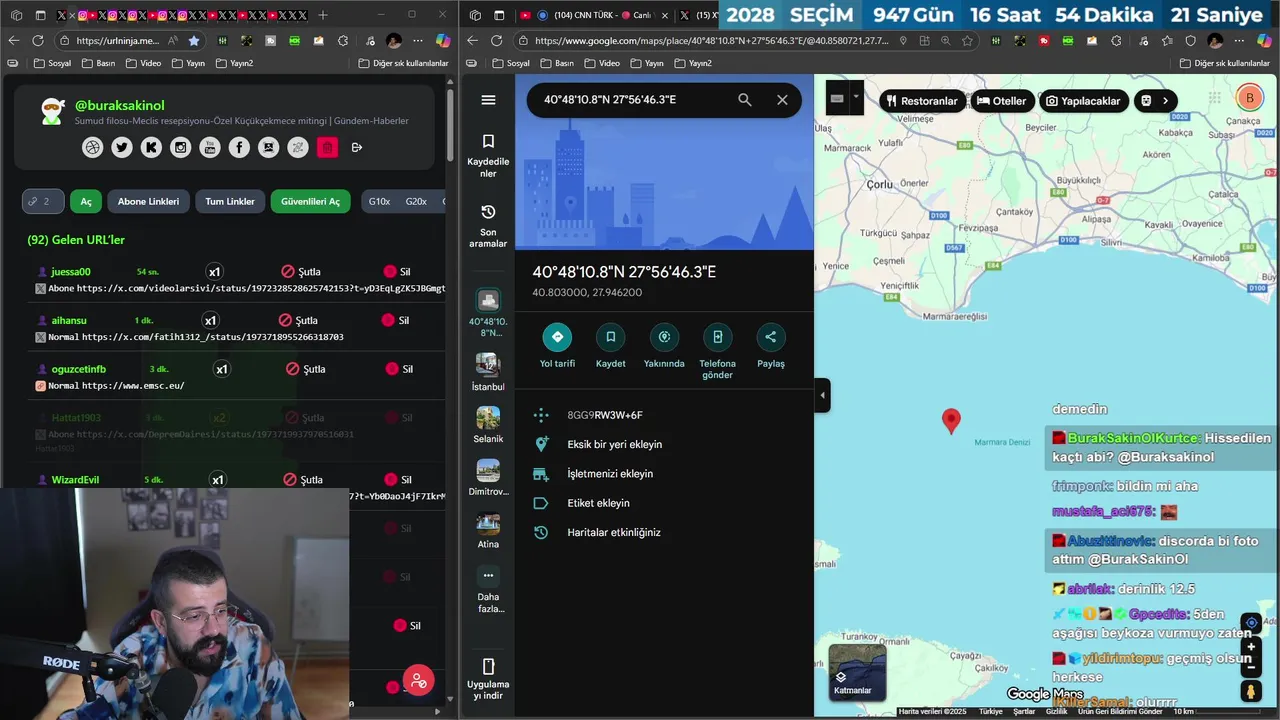Click Uygulamayı indir in Maps
Viewport: 1280px width, 720px height.
point(488,679)
